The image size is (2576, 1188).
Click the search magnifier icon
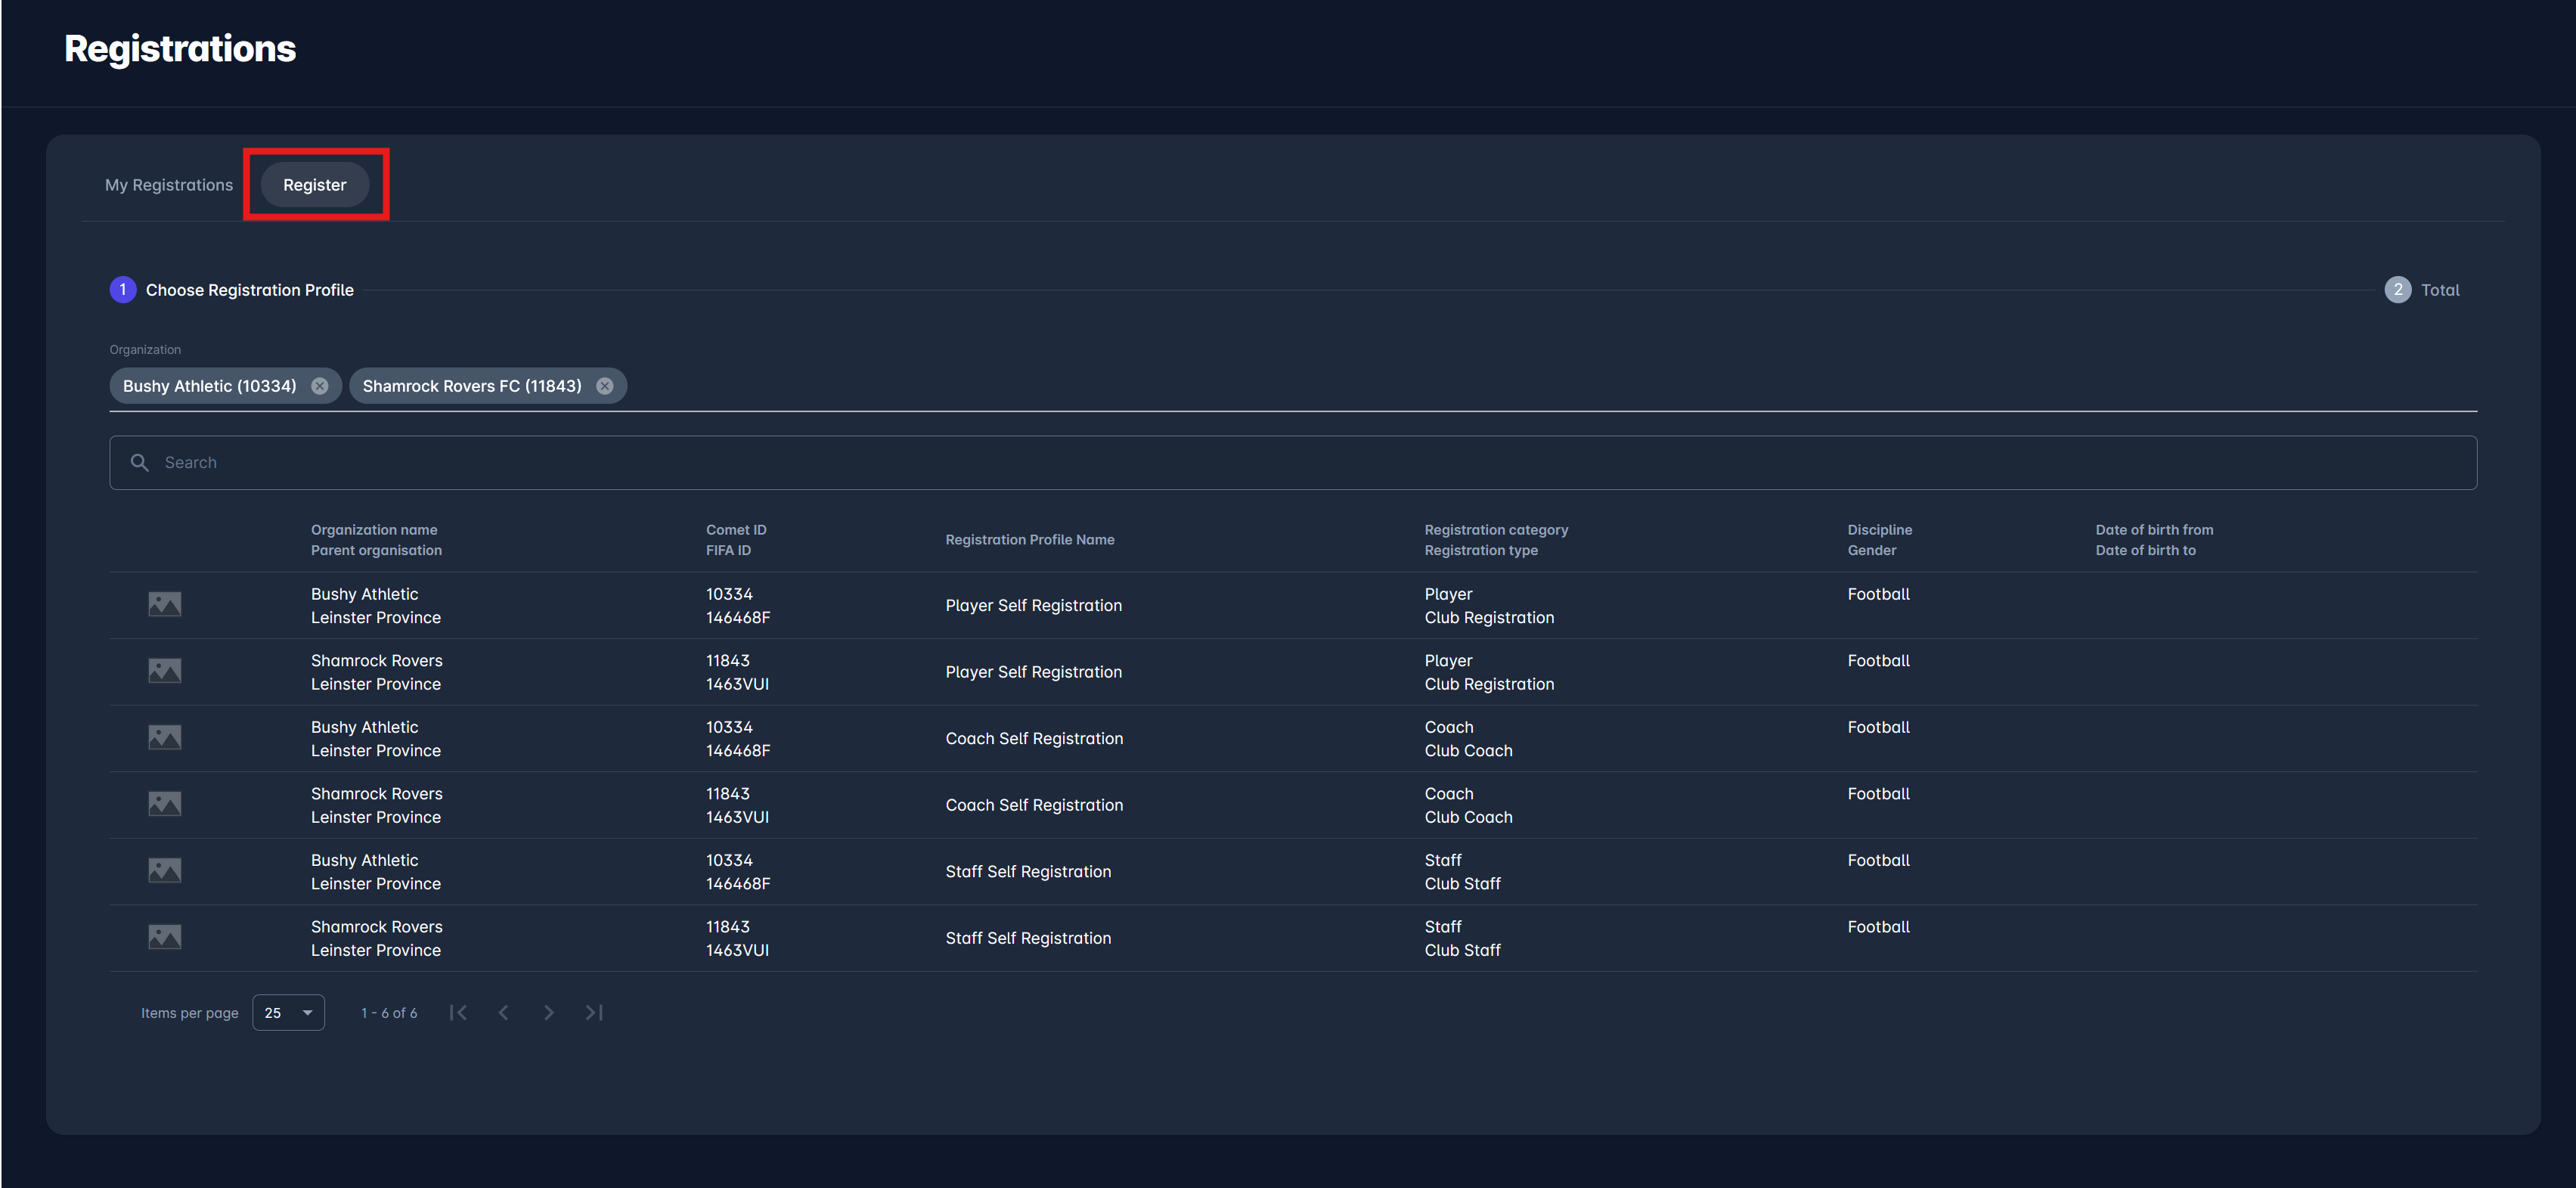tap(140, 462)
